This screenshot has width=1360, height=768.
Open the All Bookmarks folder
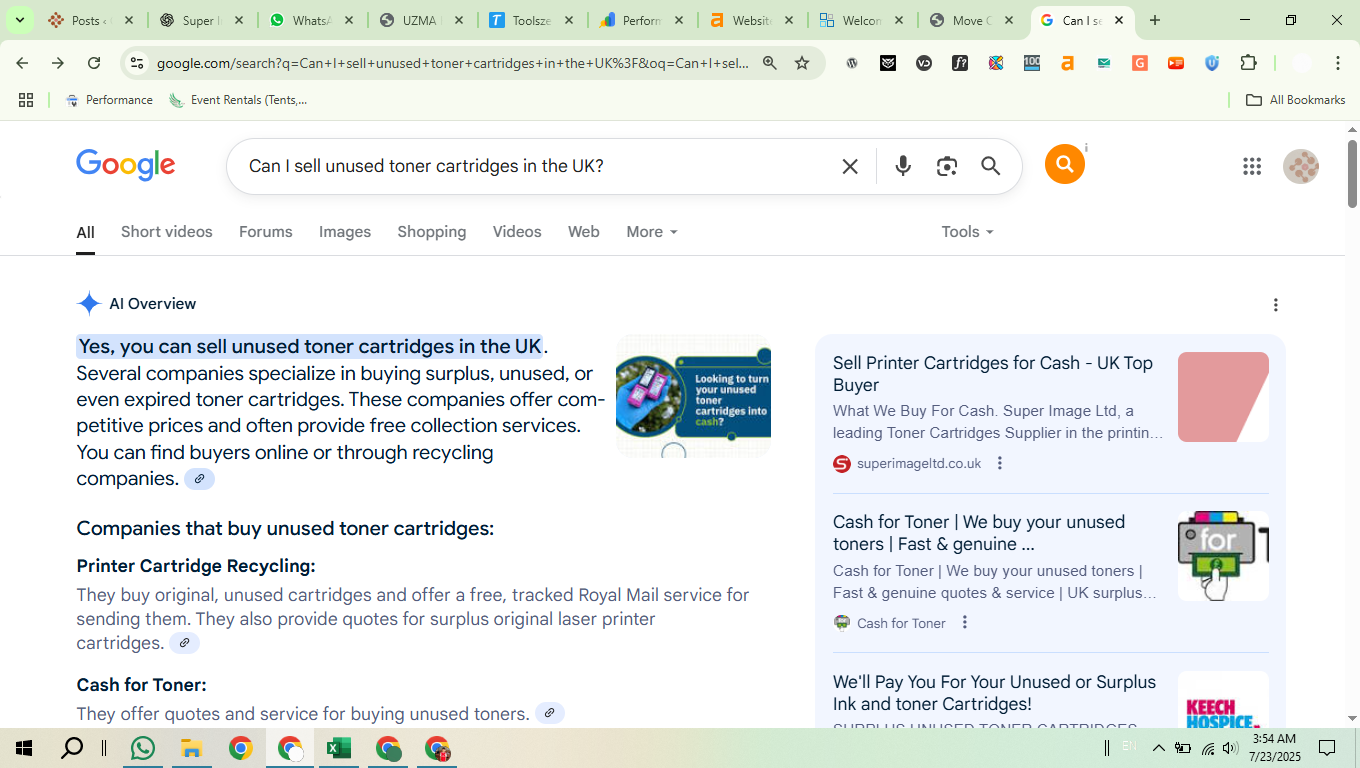(1296, 100)
